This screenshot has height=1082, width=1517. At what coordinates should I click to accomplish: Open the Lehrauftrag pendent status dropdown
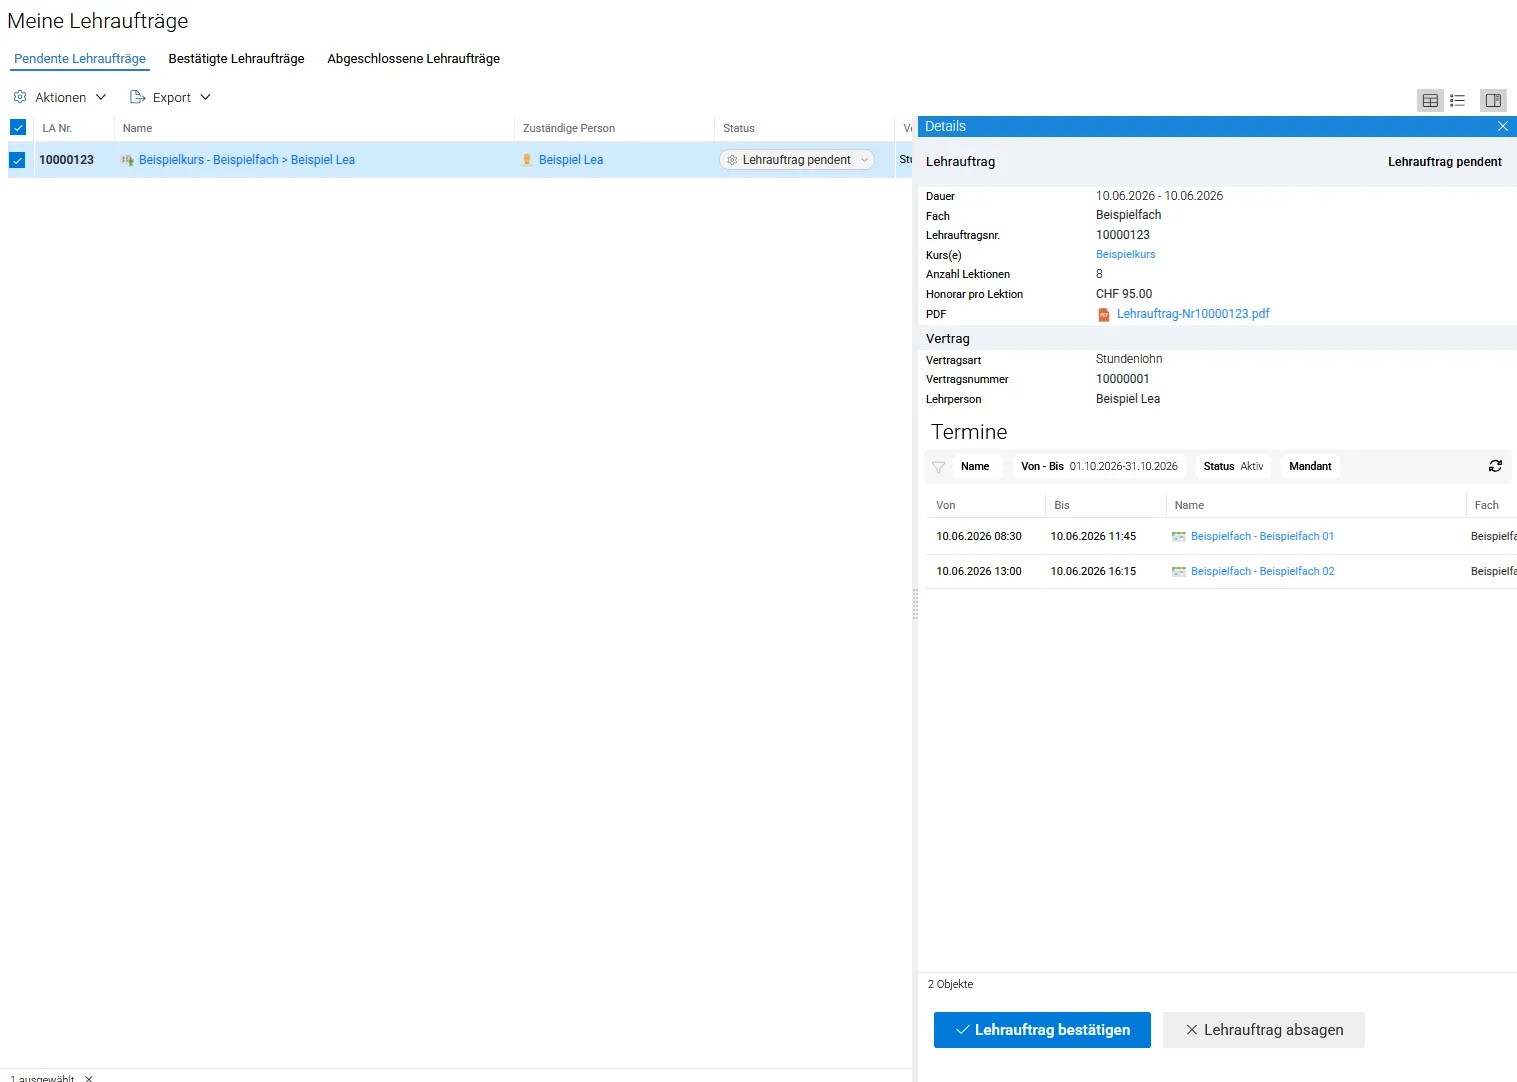coord(797,160)
